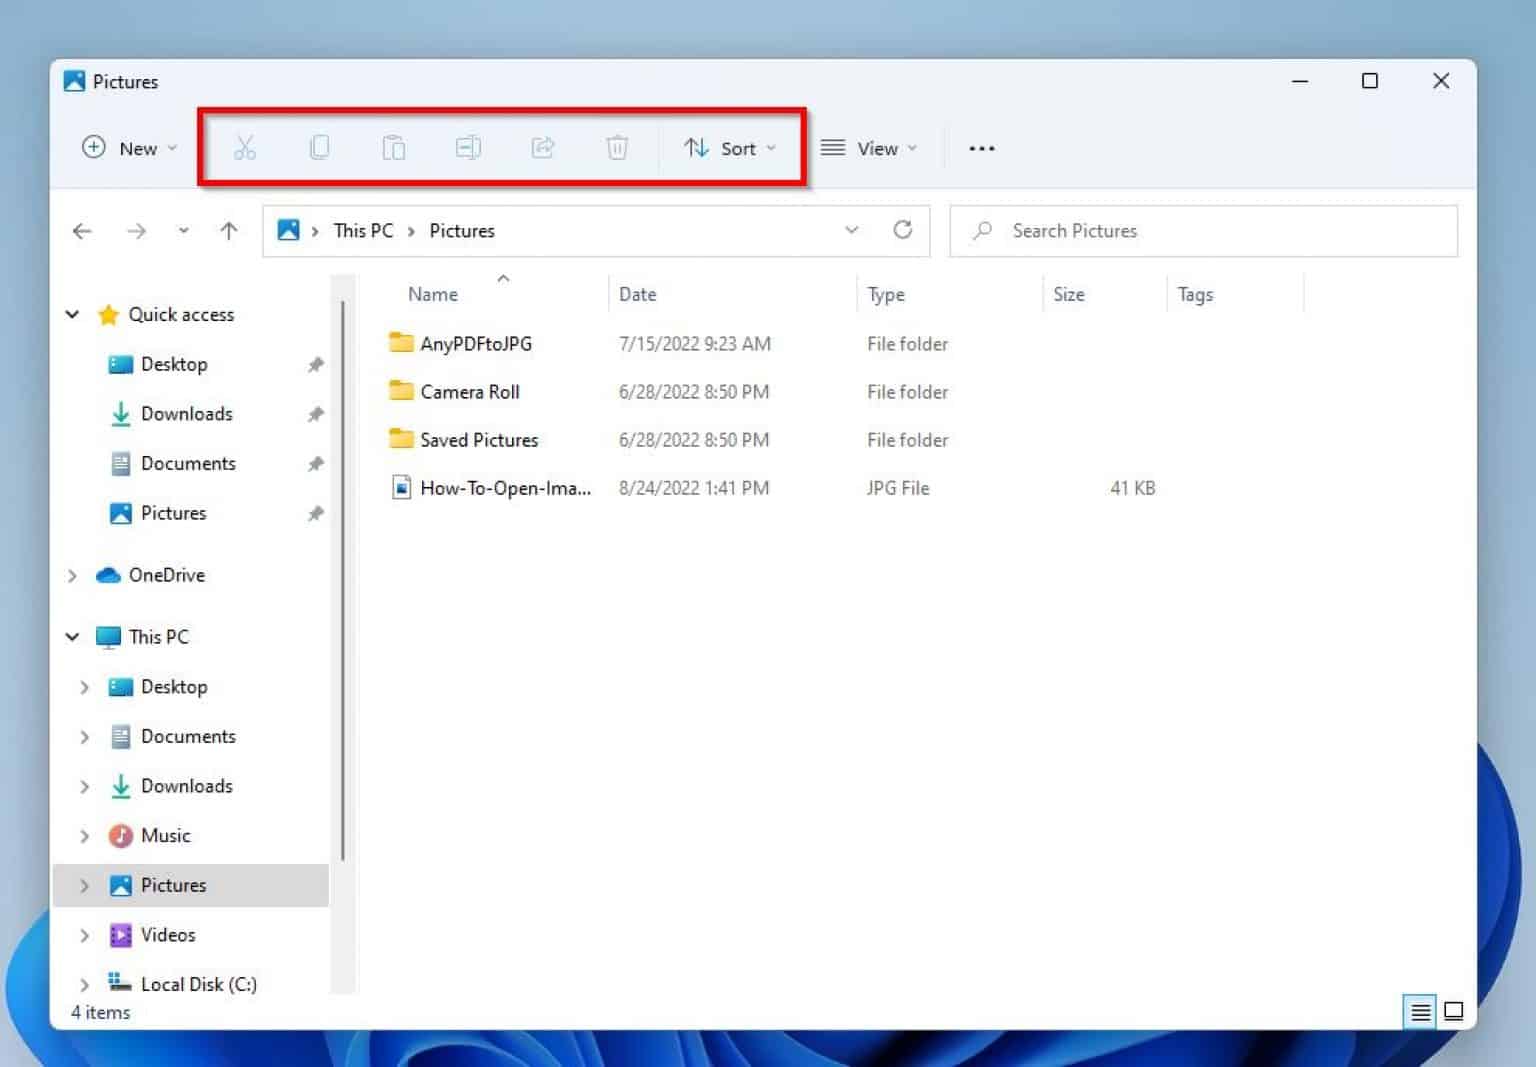This screenshot has height=1067, width=1536.
Task: Unpin Downloads from Quick access
Action: tap(316, 414)
